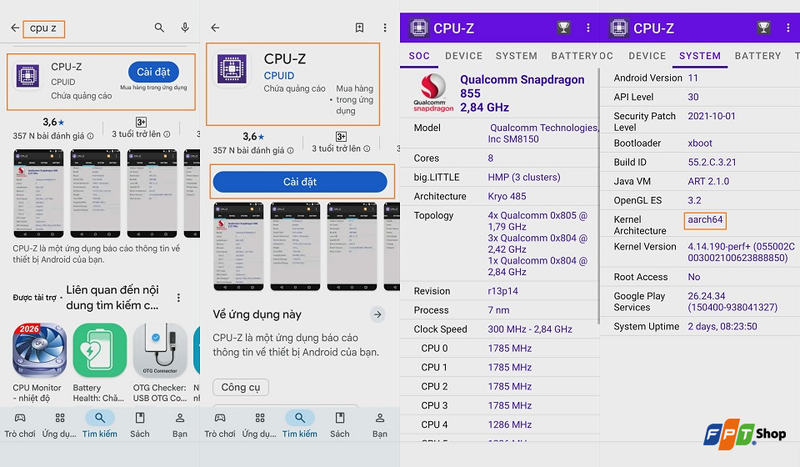The width and height of the screenshot is (800, 467).
Task: Tap the Công cụ category chip
Action: click(x=240, y=387)
